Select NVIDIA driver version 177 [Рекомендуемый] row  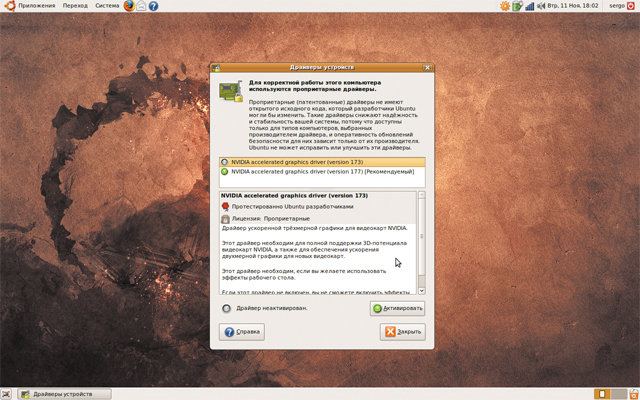tap(322, 172)
